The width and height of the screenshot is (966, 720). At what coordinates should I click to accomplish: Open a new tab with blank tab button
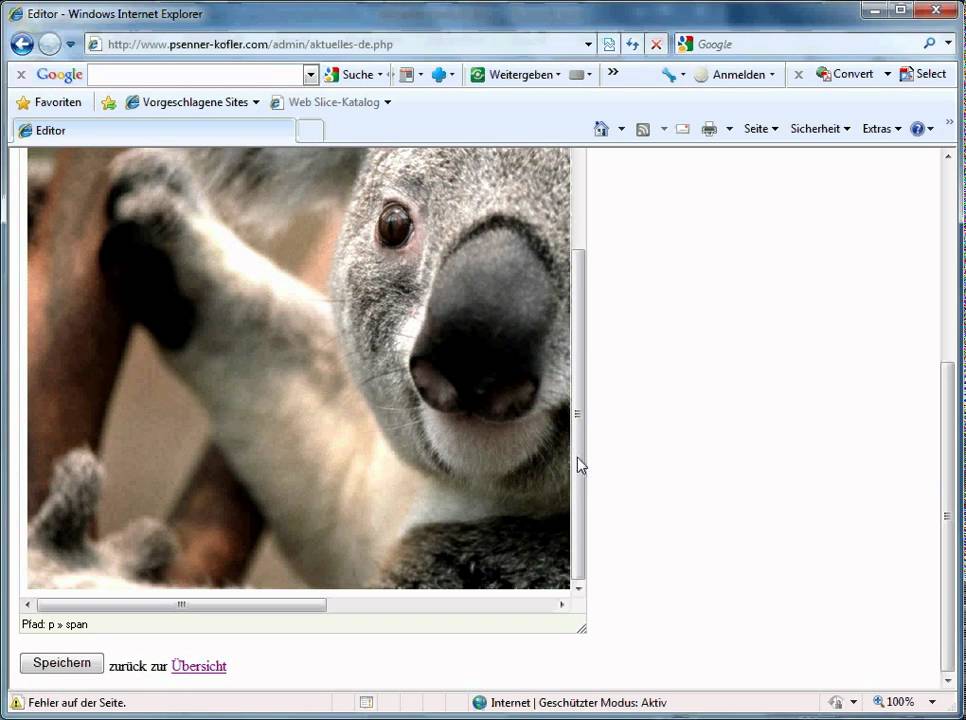pyautogui.click(x=310, y=131)
